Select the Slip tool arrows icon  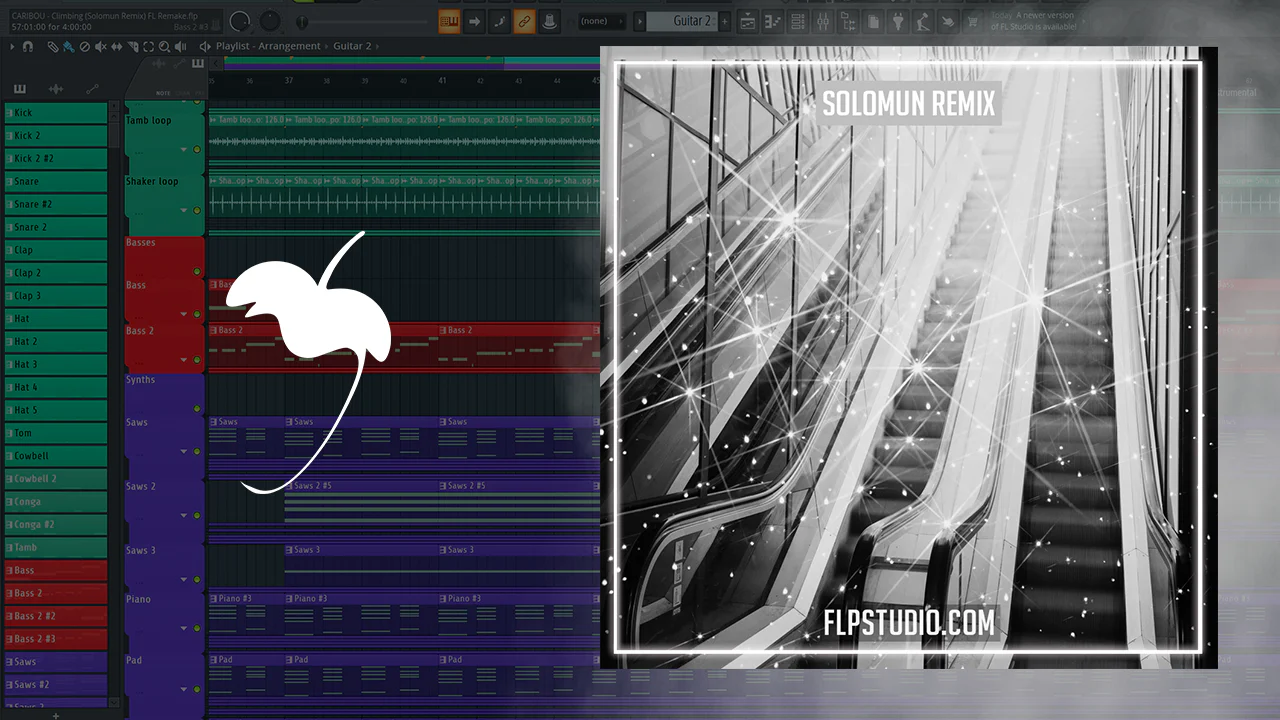(x=116, y=46)
